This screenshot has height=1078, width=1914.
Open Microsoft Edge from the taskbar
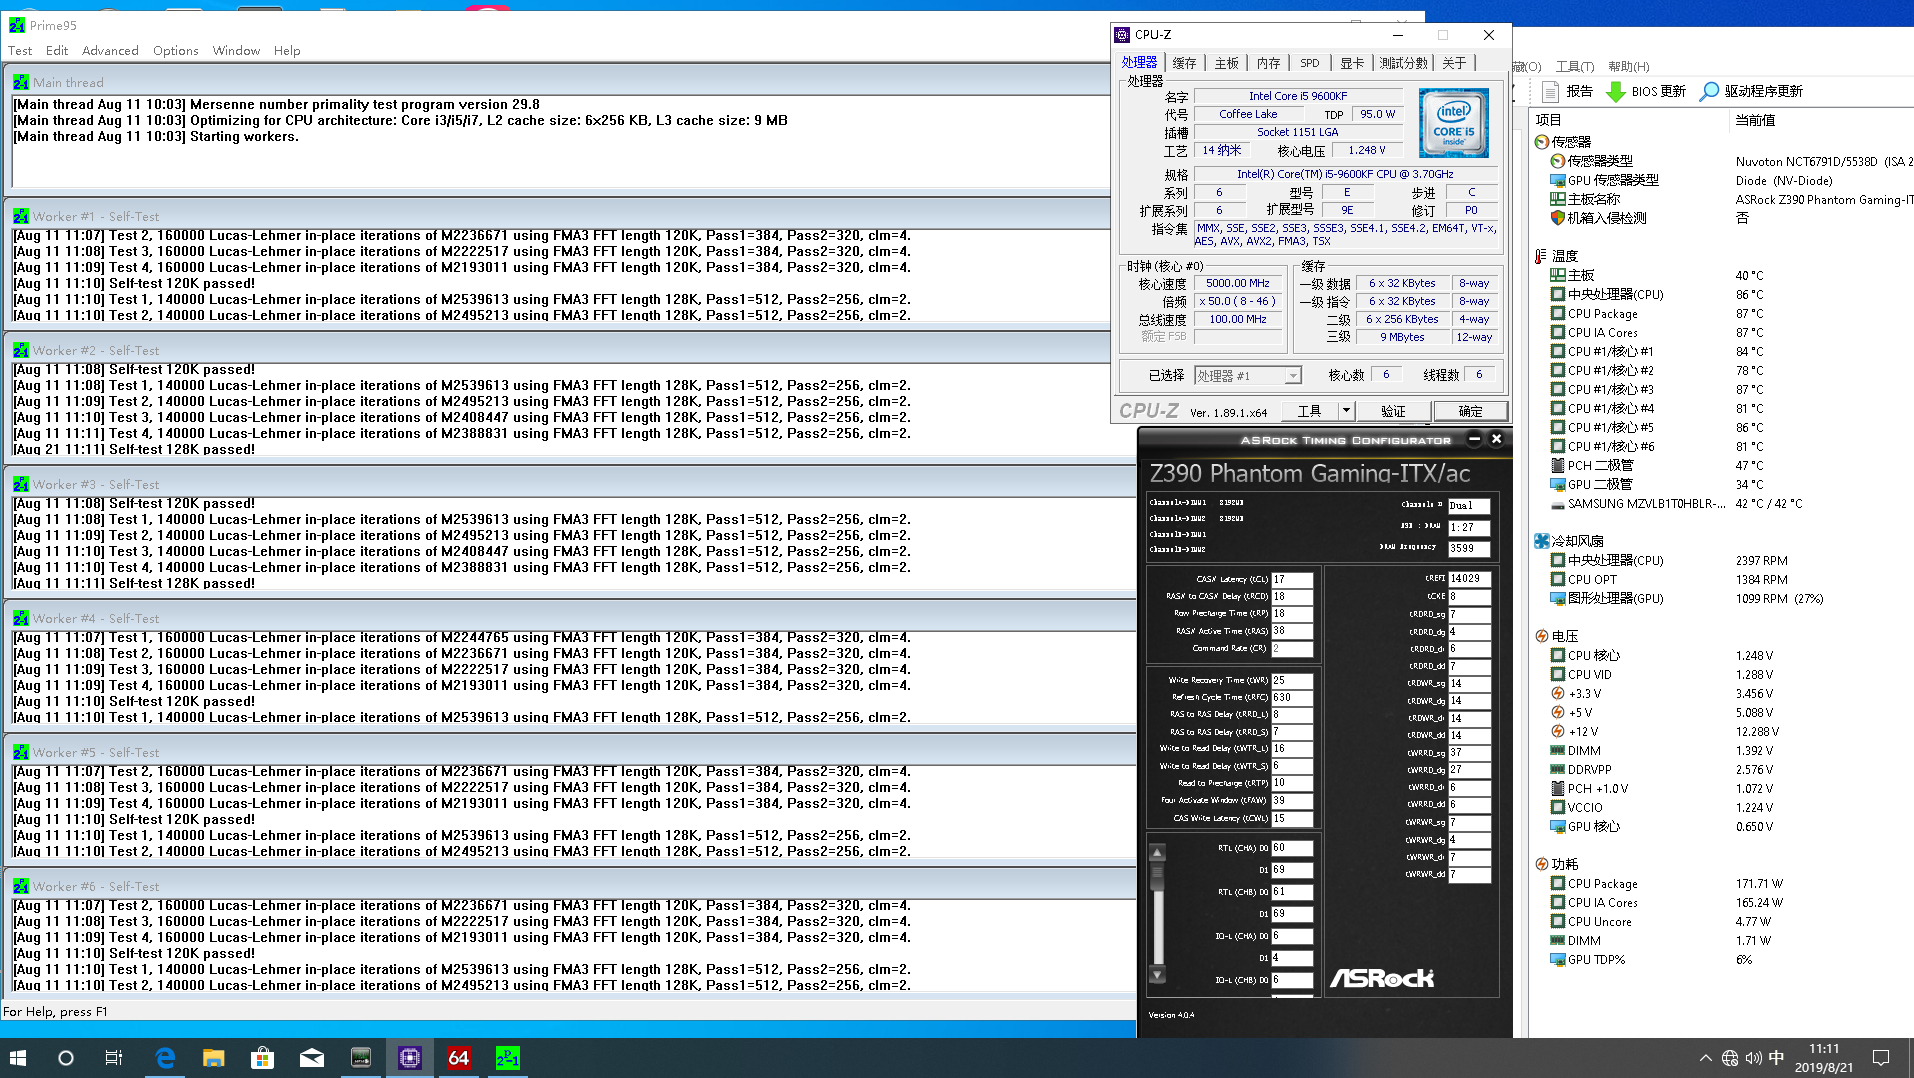click(165, 1058)
